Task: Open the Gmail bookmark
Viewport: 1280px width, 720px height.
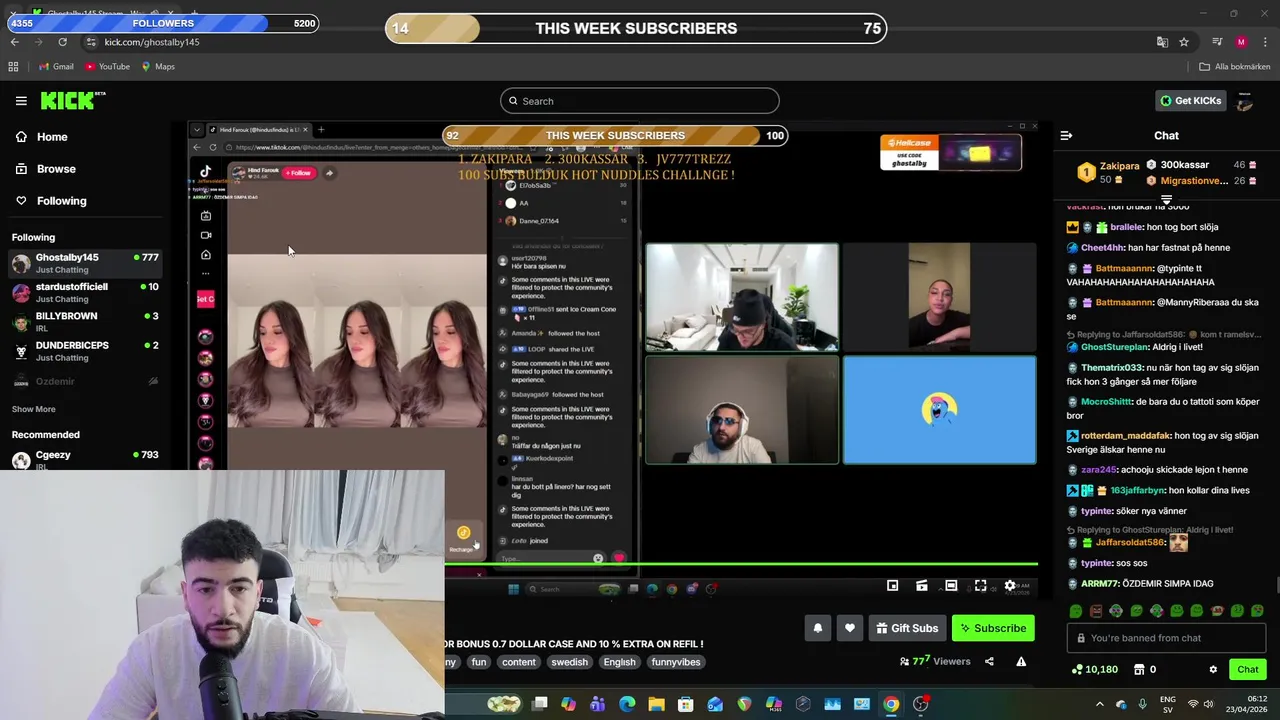Action: (55, 67)
